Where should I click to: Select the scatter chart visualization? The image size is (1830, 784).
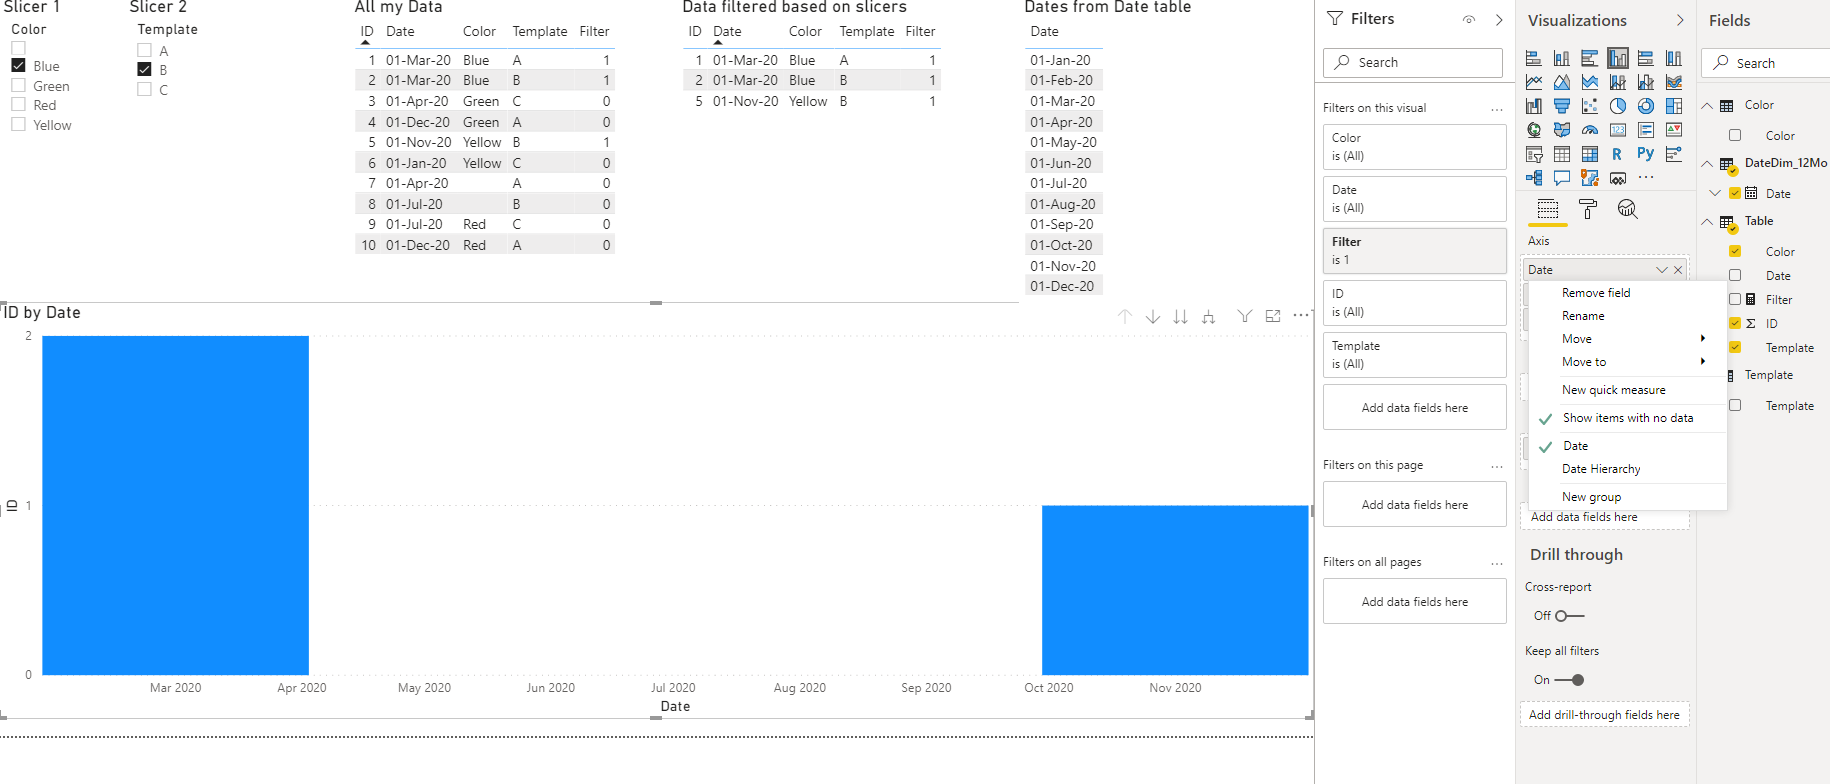click(1589, 106)
